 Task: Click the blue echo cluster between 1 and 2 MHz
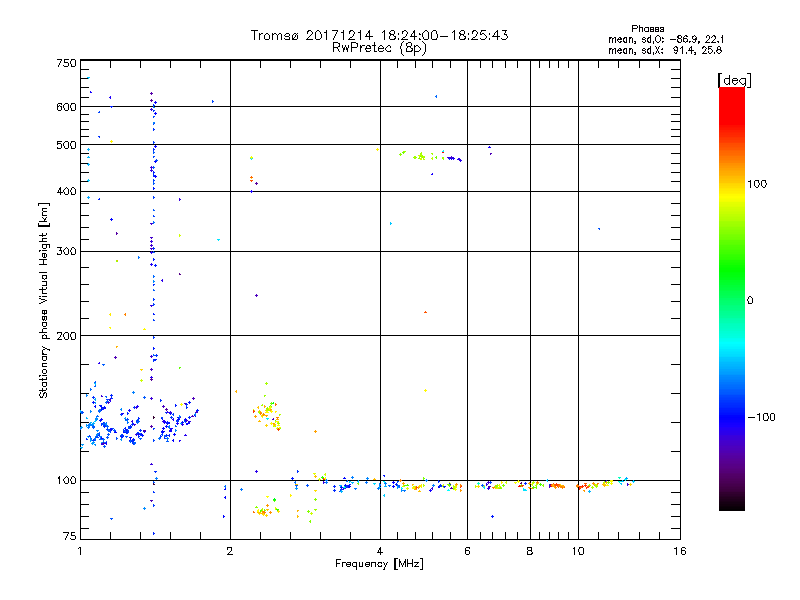coord(139,416)
